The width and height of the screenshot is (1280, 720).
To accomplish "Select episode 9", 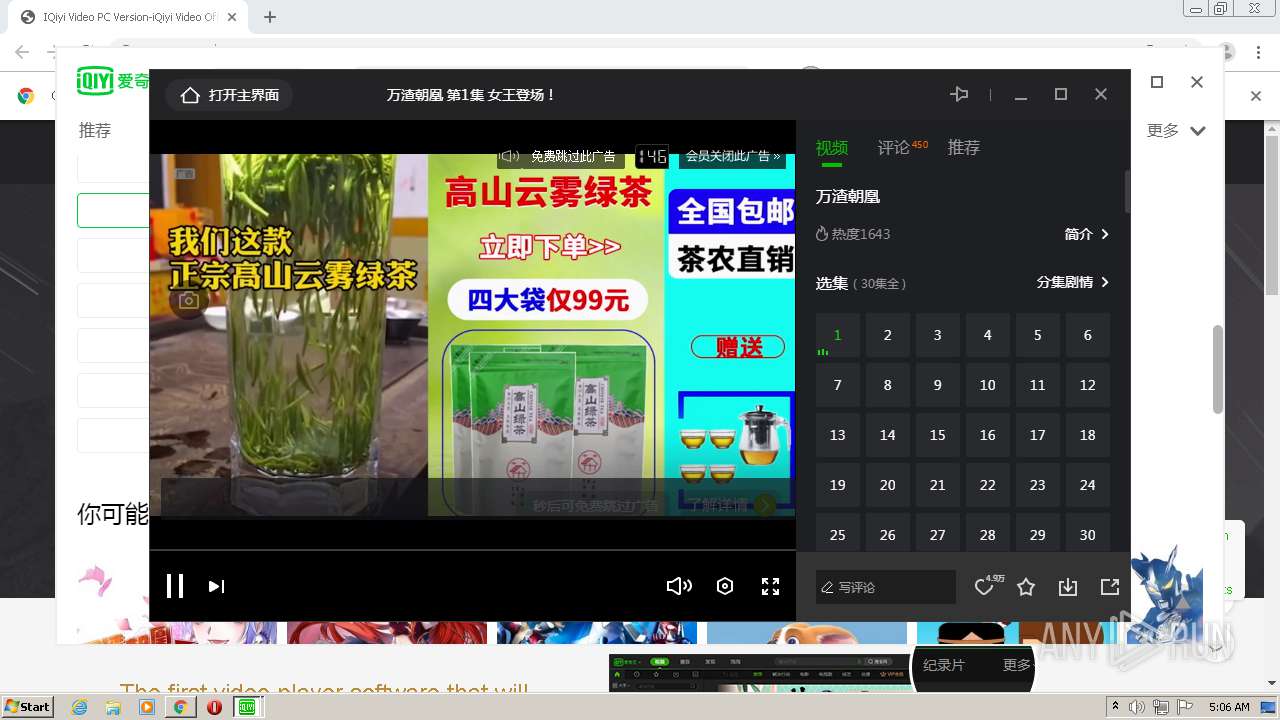I will click(938, 385).
